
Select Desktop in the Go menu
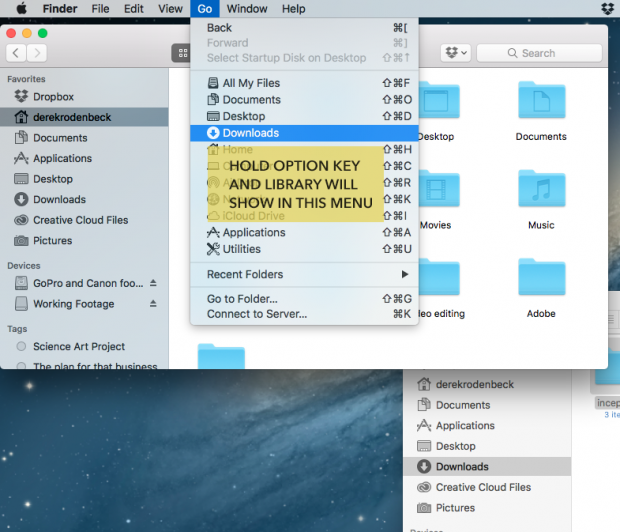pyautogui.click(x=304, y=116)
